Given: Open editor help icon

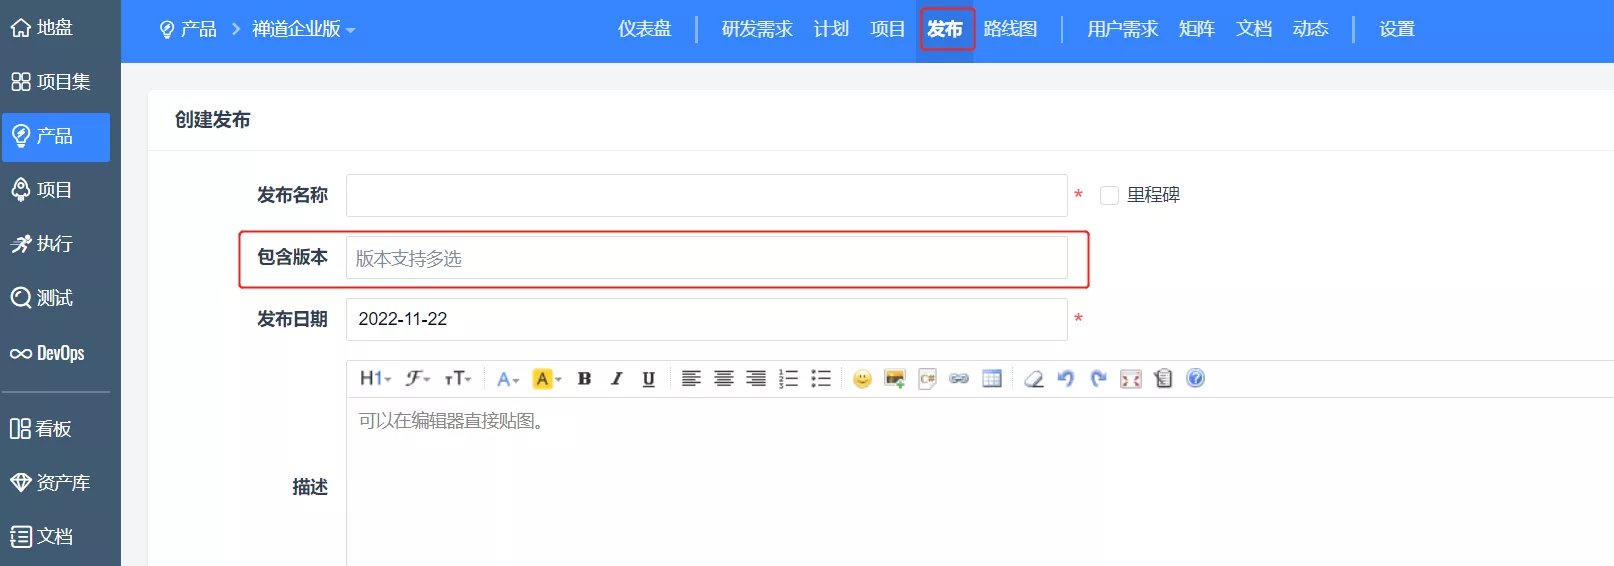Looking at the screenshot, I should pyautogui.click(x=1195, y=378).
